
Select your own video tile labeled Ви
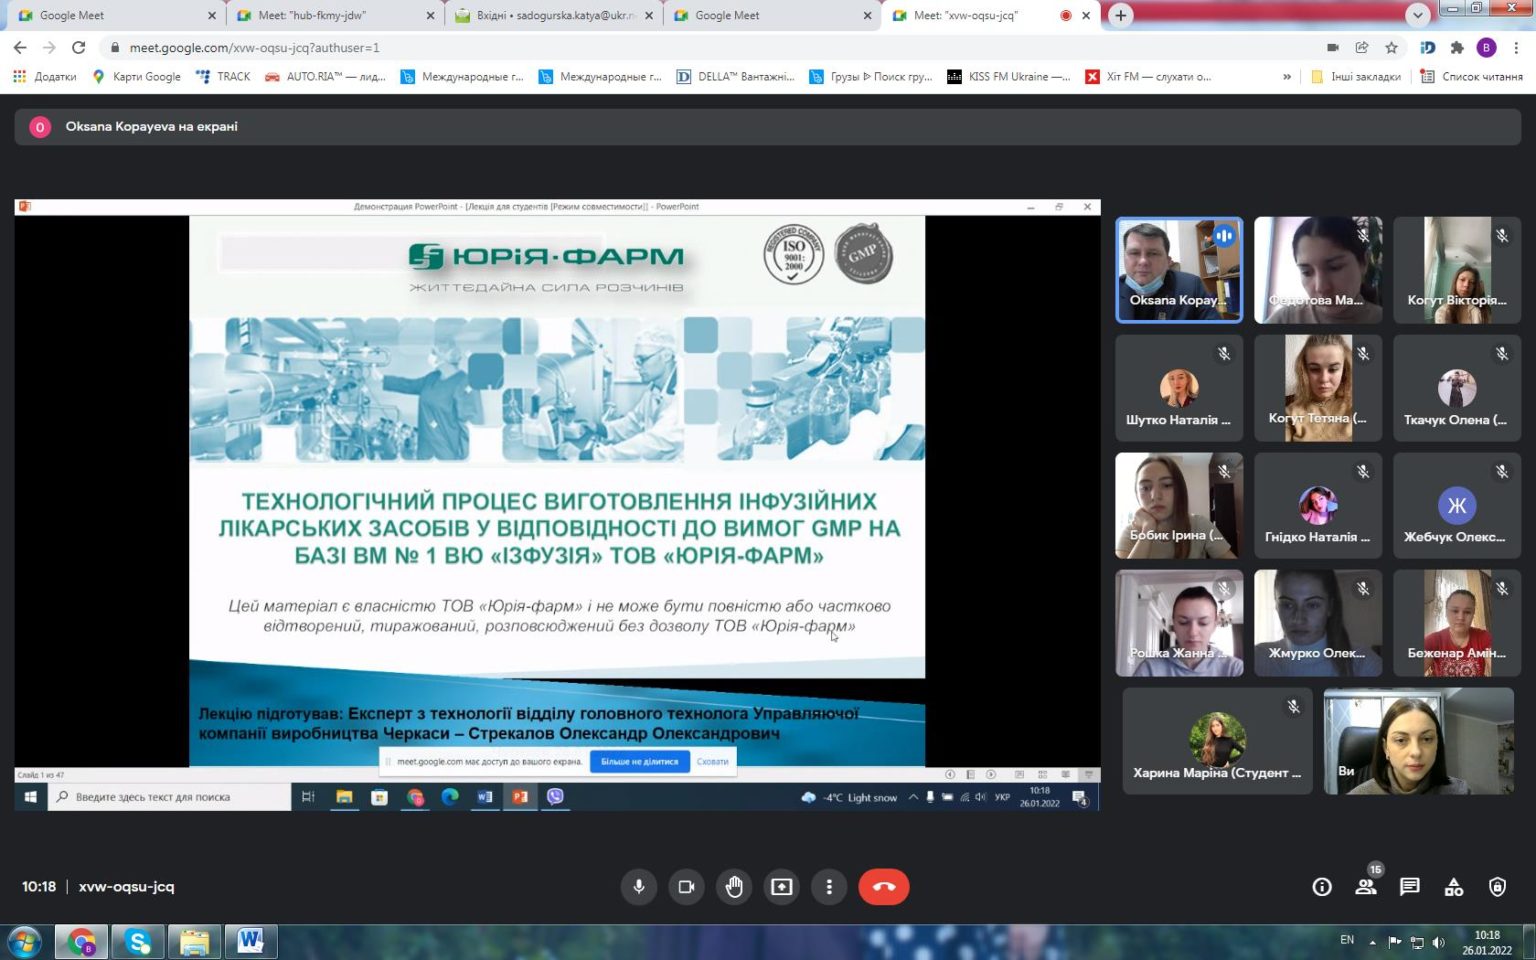pos(1418,741)
